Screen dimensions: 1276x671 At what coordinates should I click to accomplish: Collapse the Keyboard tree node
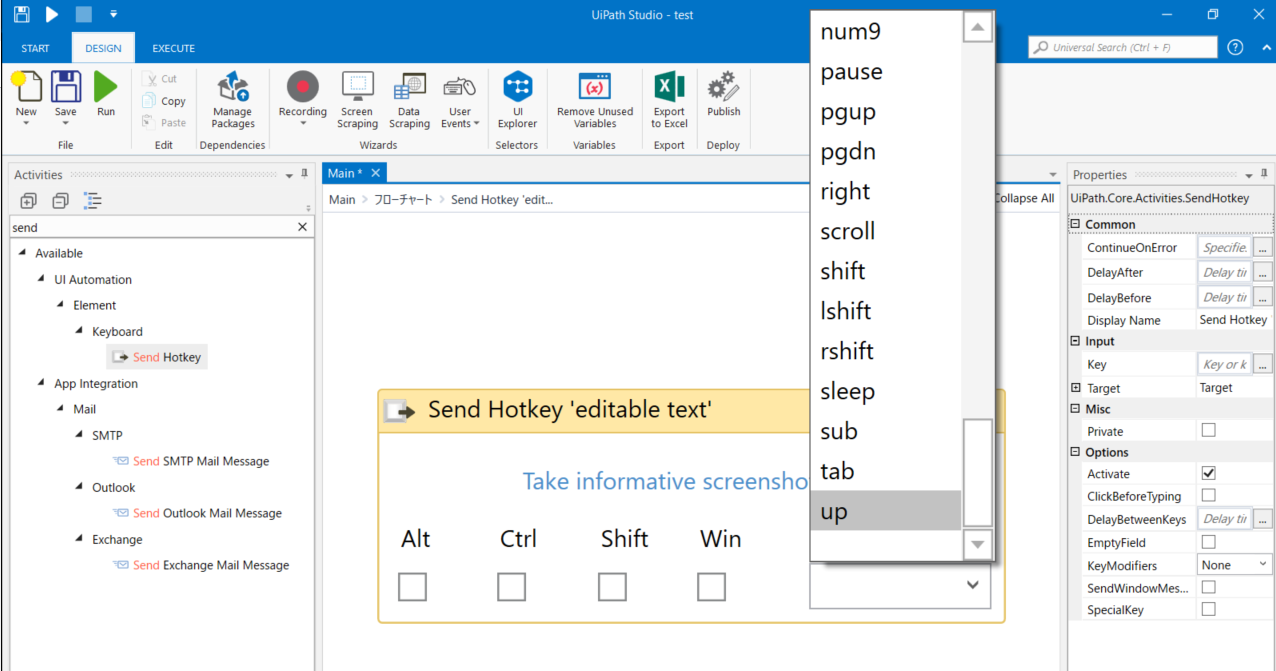coord(80,331)
